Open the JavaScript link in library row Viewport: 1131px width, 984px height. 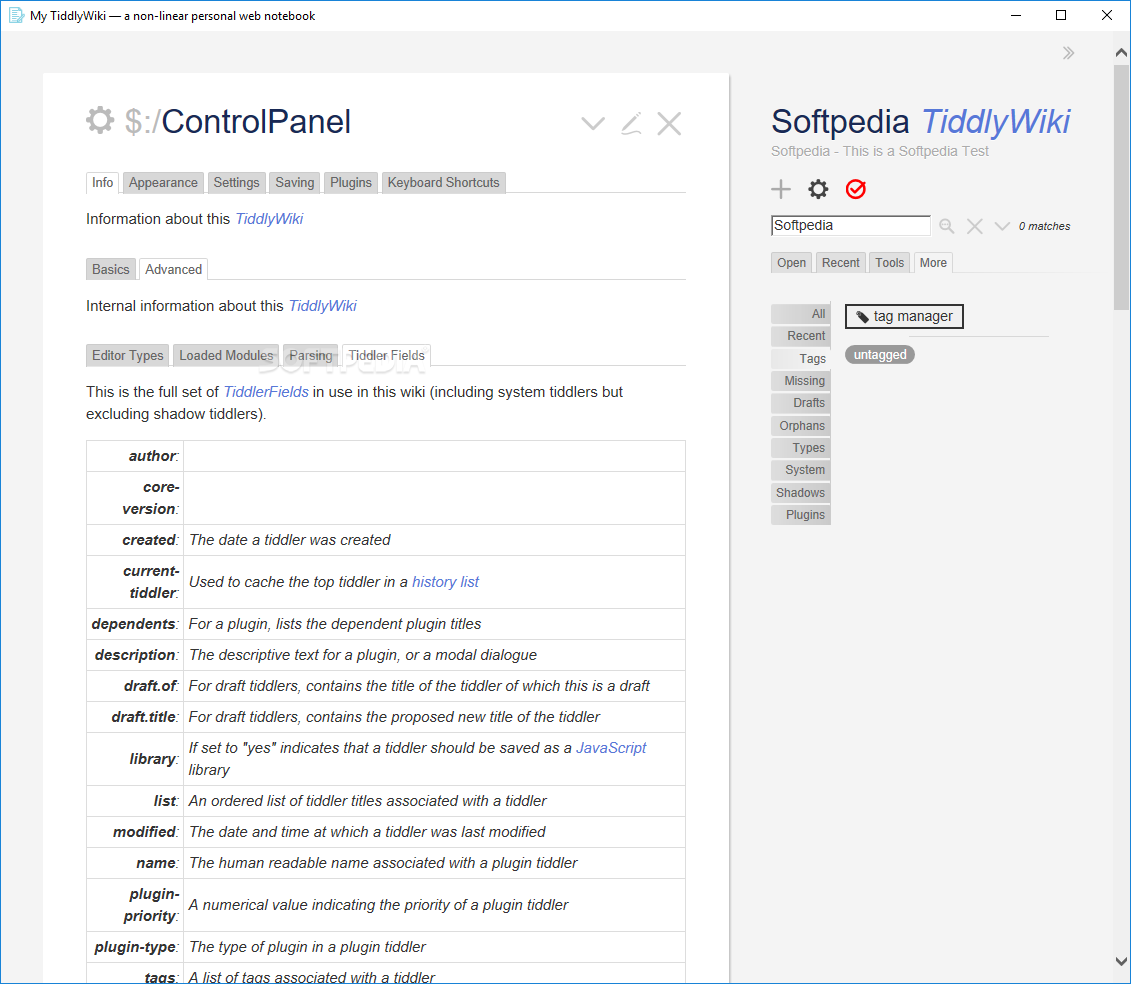click(x=611, y=748)
